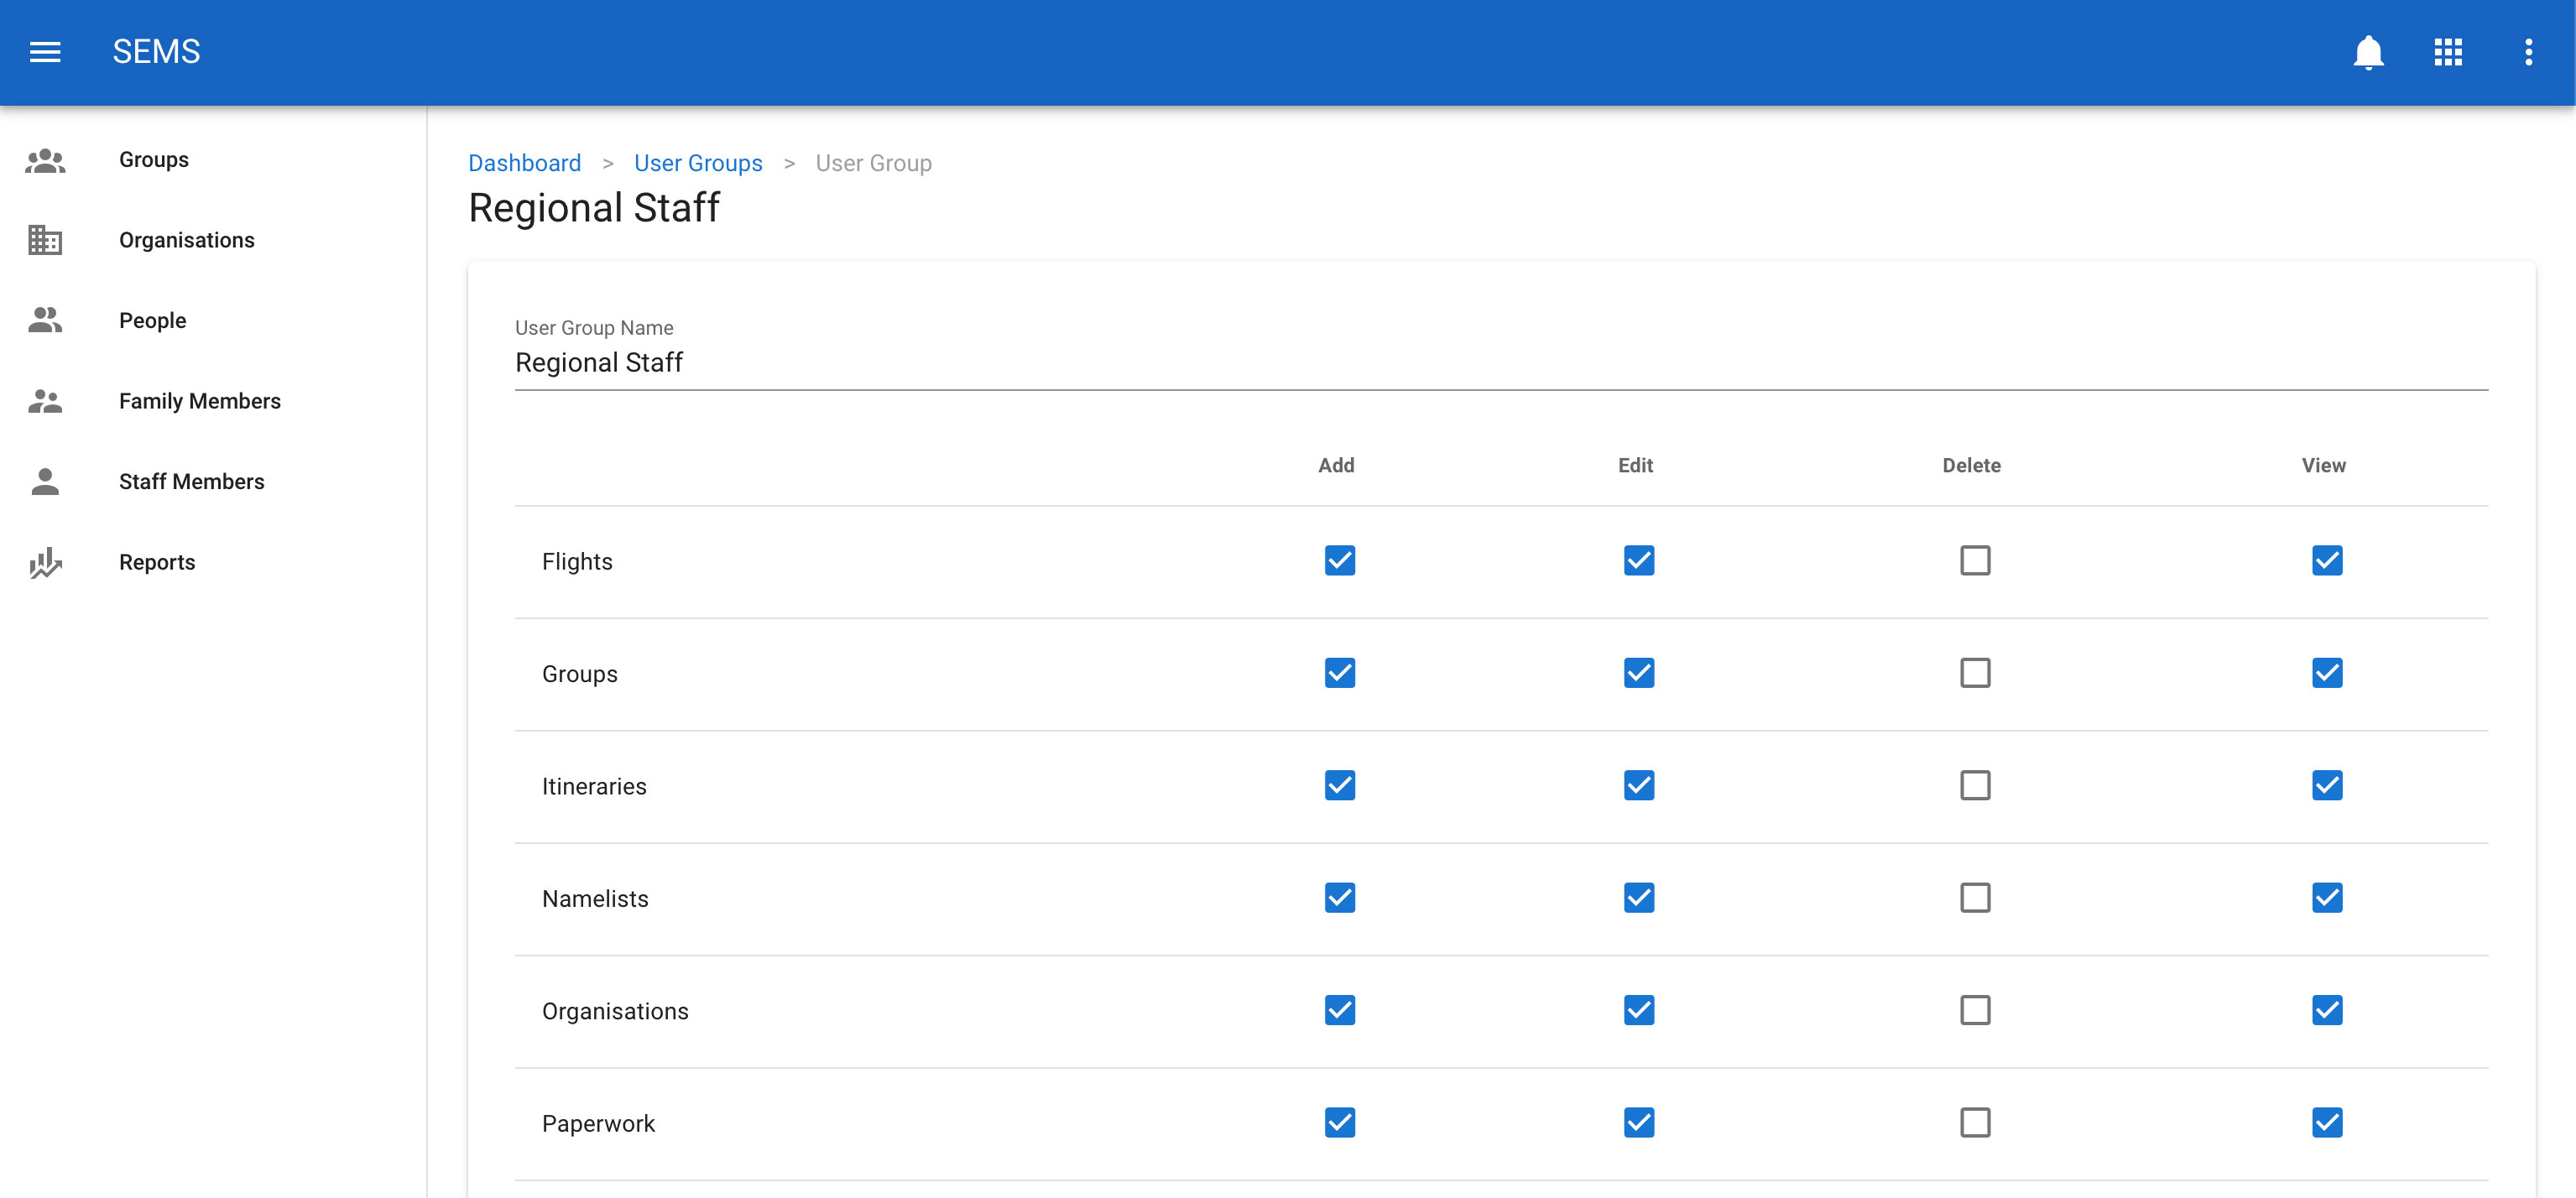Click the Groups sidebar icon
Viewport: 2576px width, 1198px height.
[45, 160]
